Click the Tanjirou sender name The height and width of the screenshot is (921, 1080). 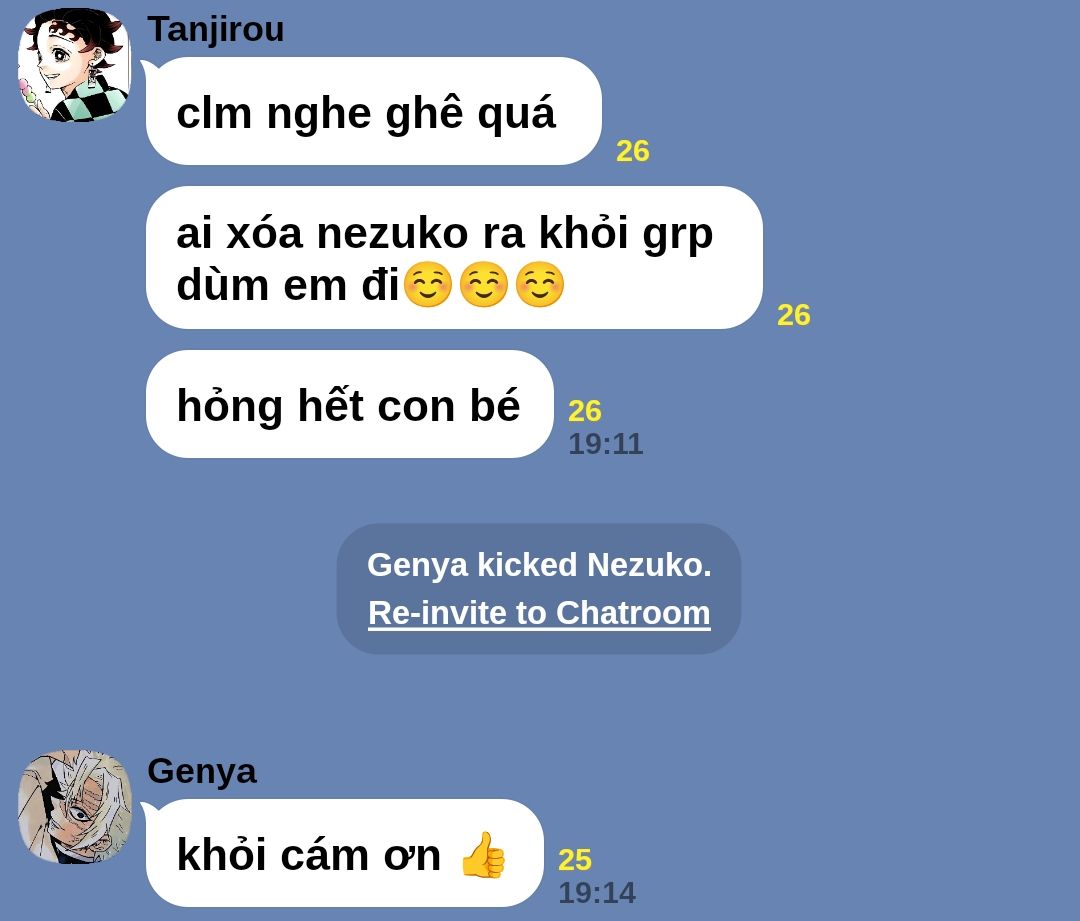(x=216, y=29)
